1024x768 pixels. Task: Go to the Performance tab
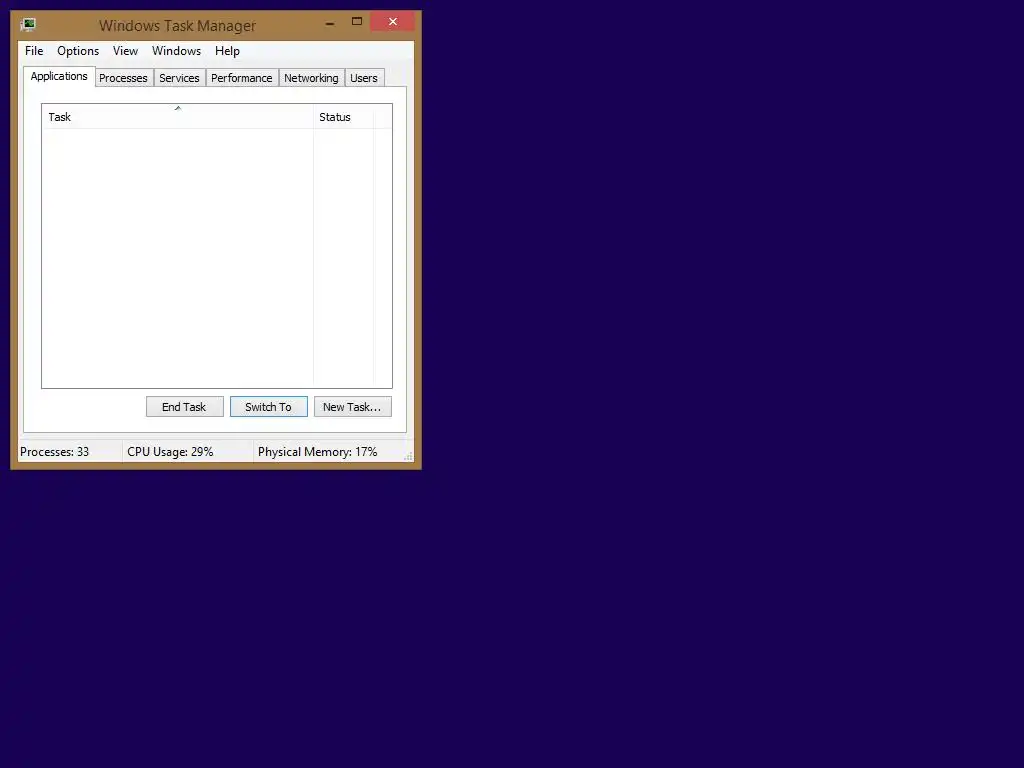point(242,78)
